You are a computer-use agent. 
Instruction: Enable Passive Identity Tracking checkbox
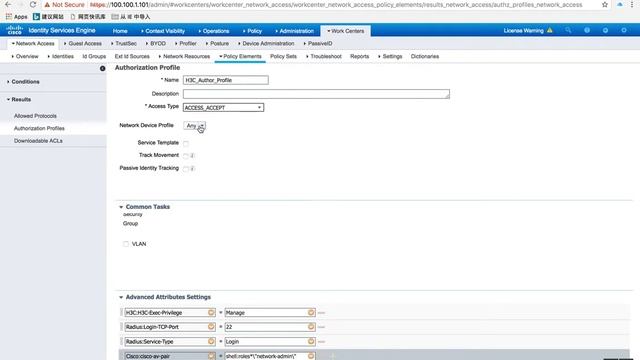(186, 169)
